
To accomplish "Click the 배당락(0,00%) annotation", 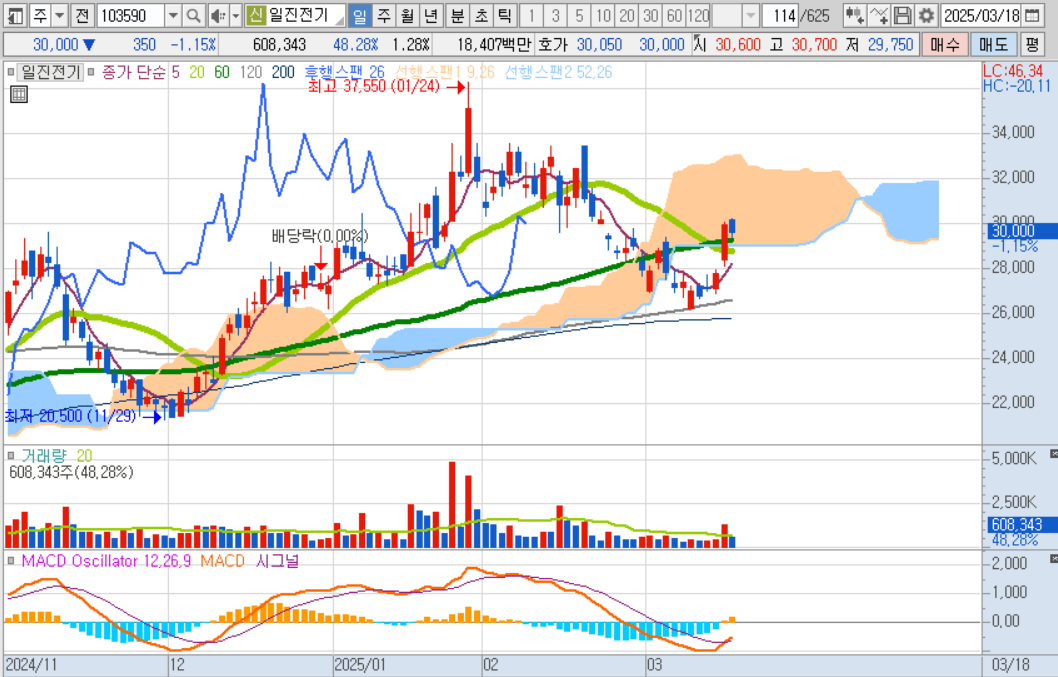I will coord(321,236).
